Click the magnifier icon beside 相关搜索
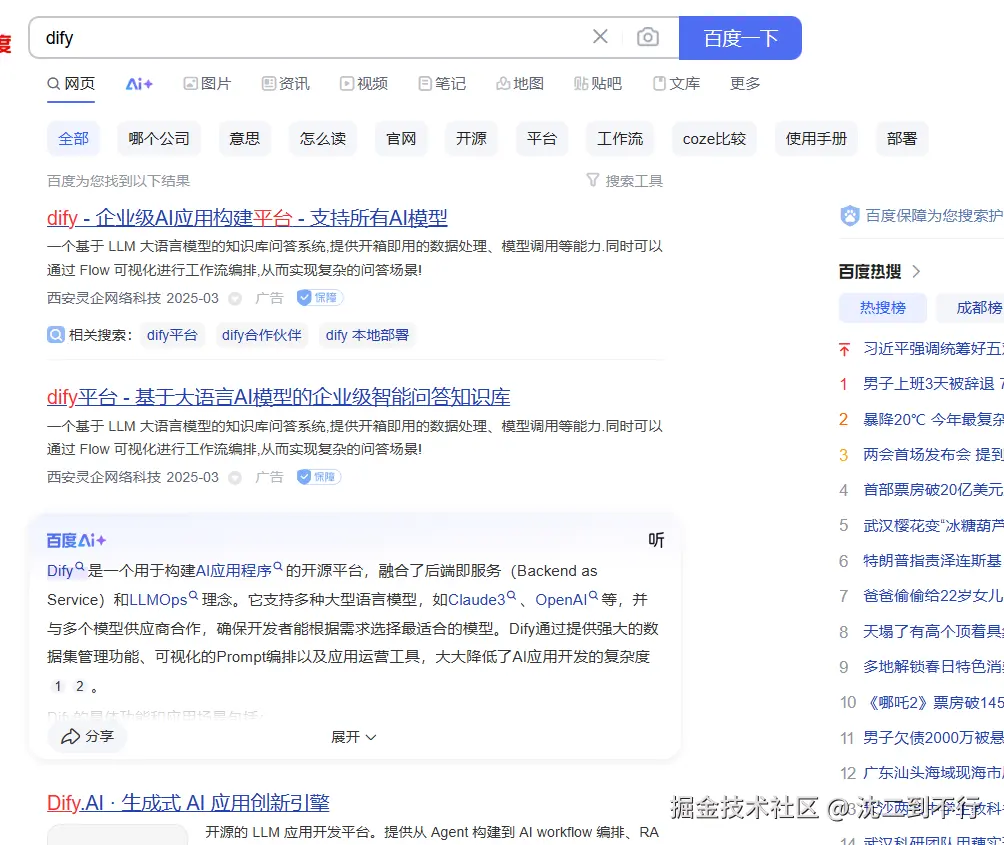 pyautogui.click(x=56, y=334)
